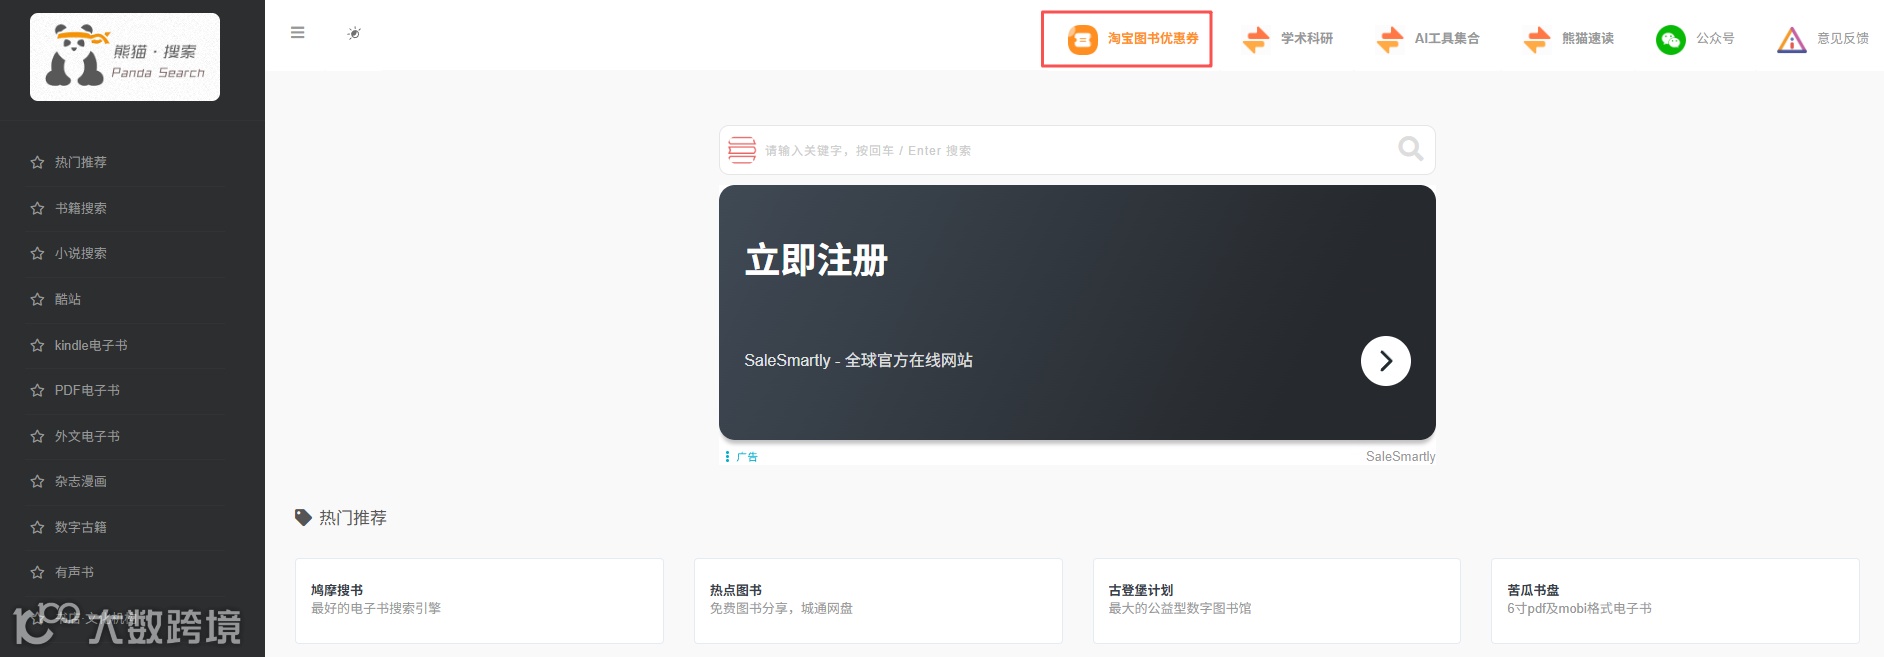
Task: Click the round arrow button on ad
Action: tap(1385, 361)
